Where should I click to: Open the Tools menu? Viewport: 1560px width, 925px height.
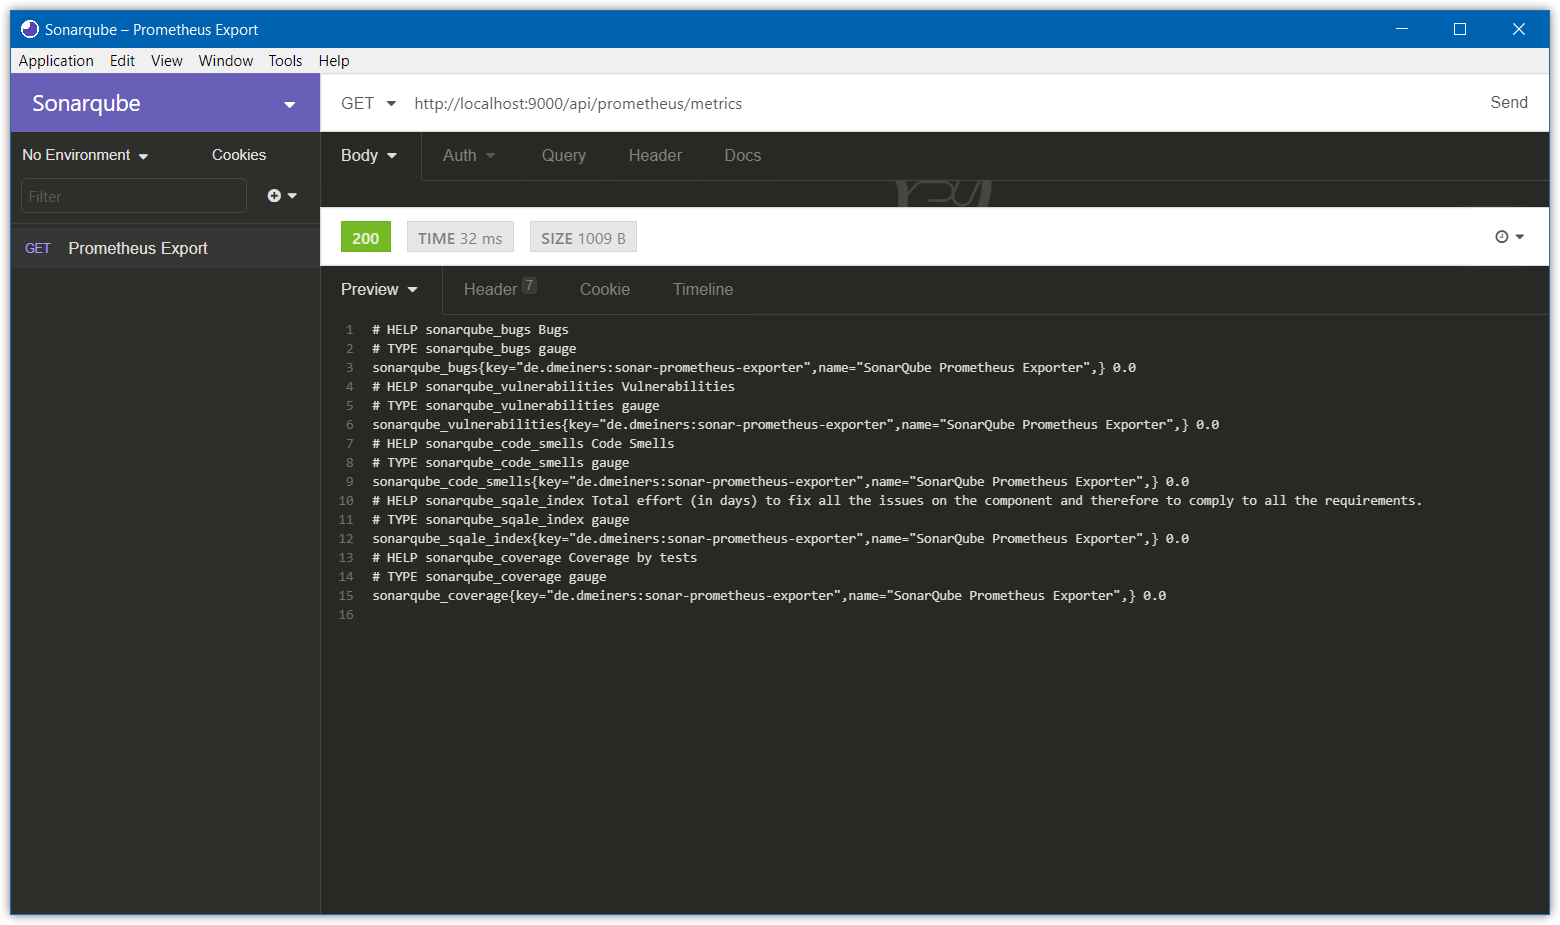(285, 61)
